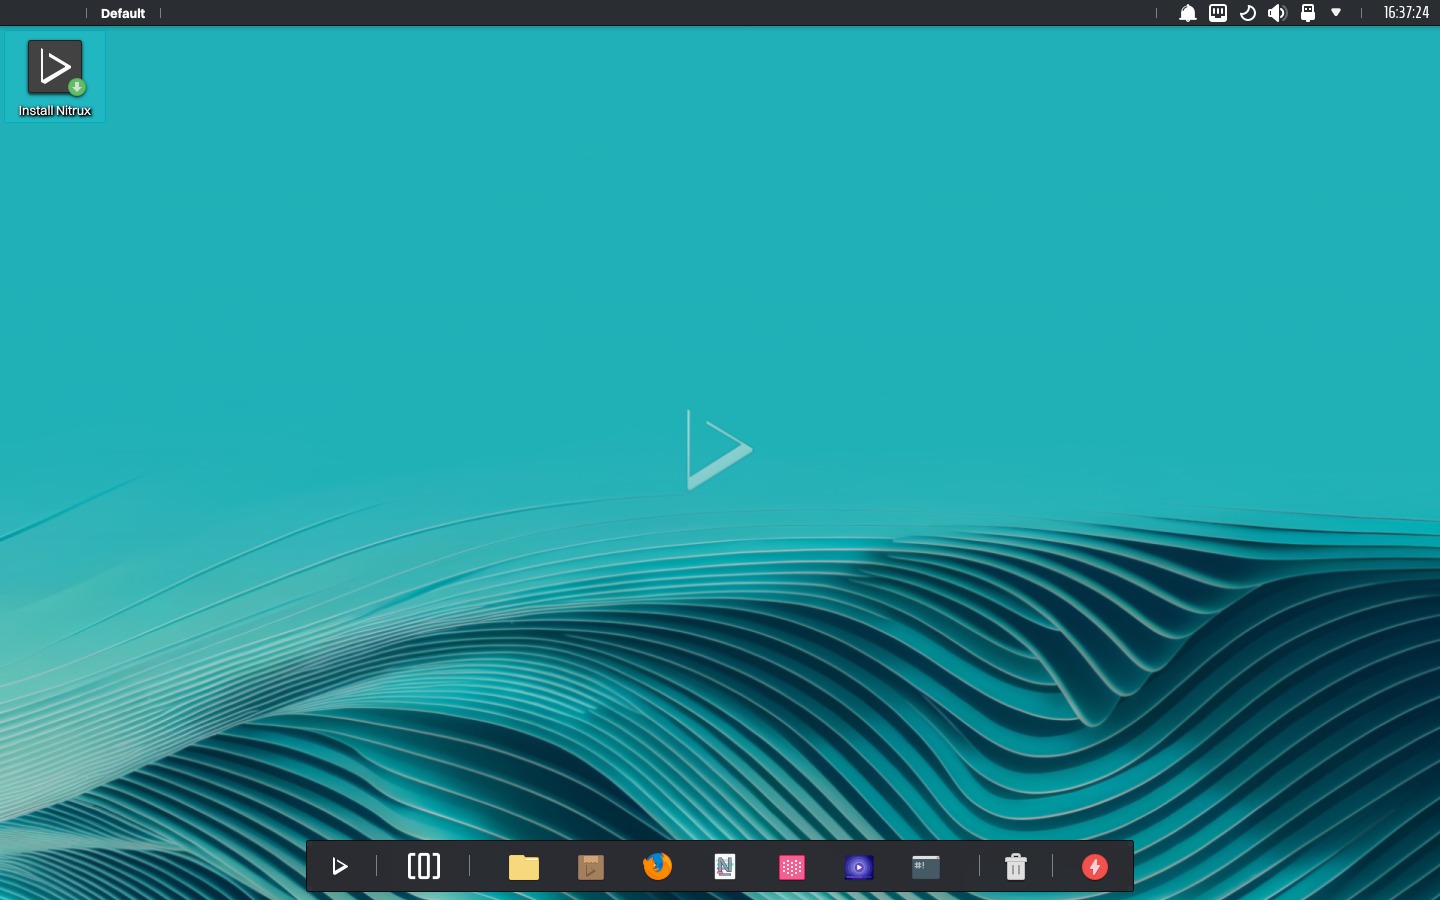Viewport: 1440px width, 900px height.
Task: Launch Firefox from the dock
Action: click(x=658, y=866)
